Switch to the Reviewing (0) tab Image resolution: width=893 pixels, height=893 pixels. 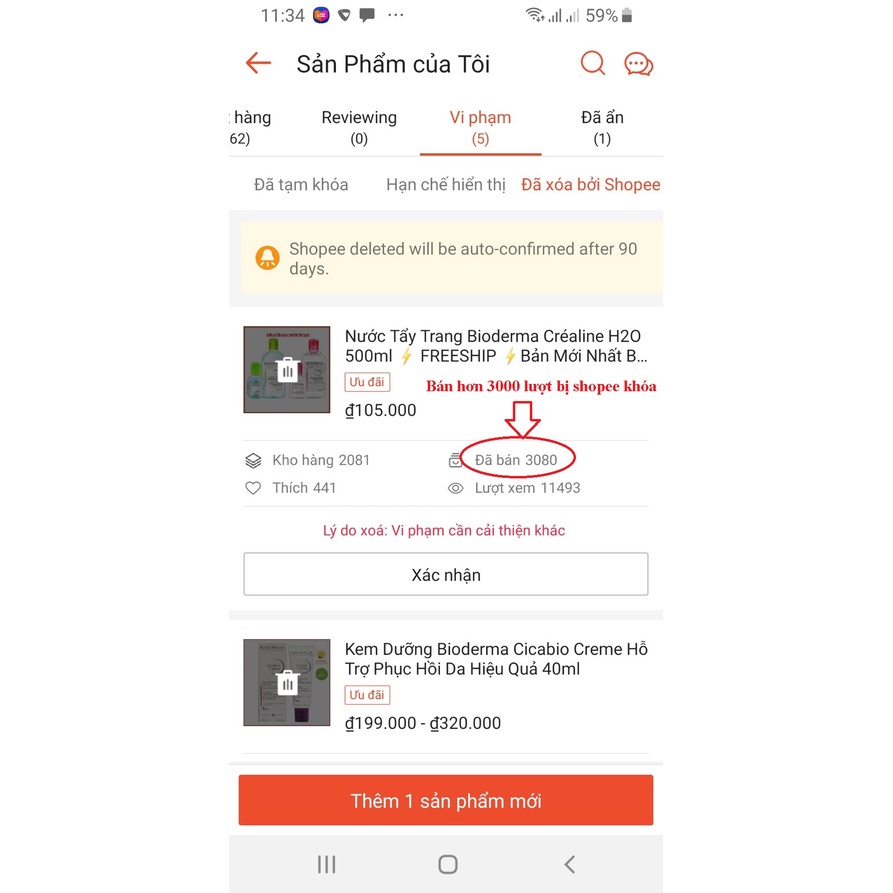[359, 128]
